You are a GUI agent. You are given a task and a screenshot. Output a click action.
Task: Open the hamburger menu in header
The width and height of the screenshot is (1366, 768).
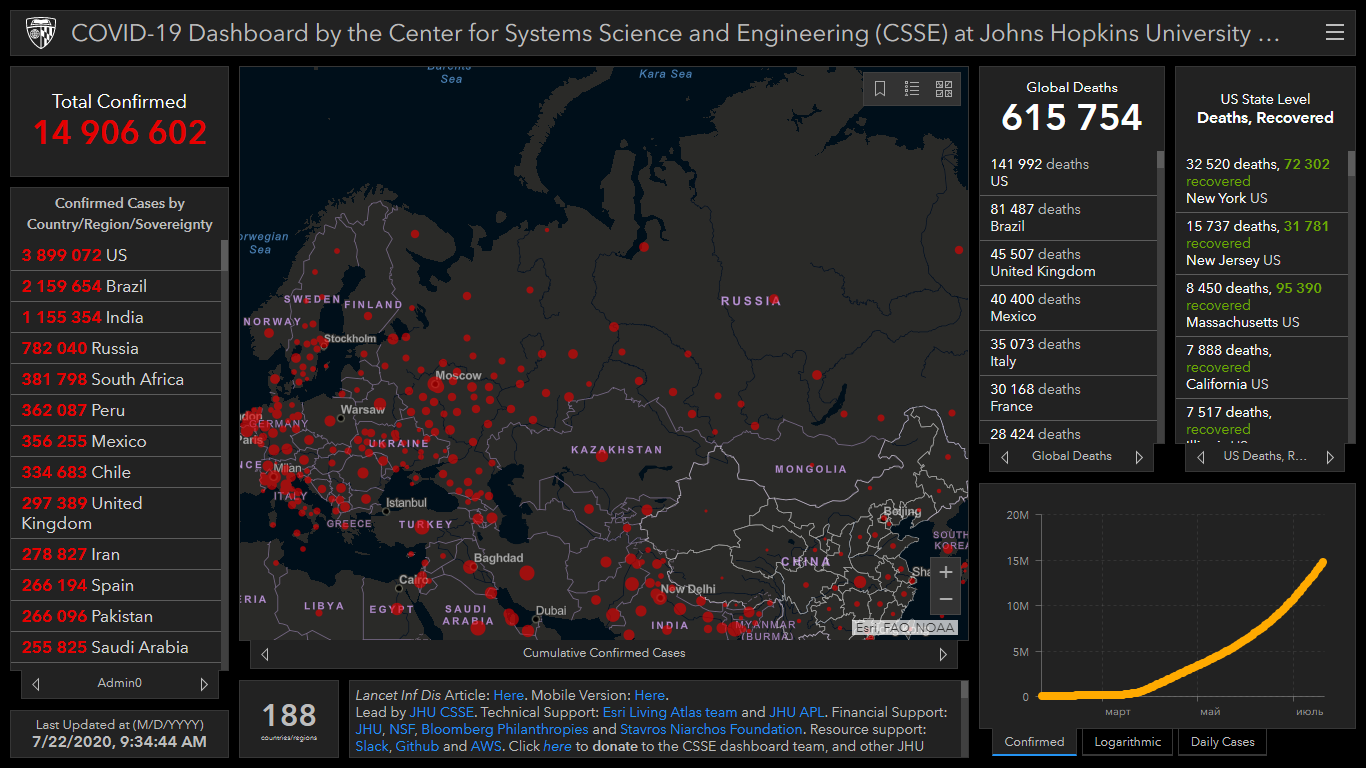coord(1334,33)
